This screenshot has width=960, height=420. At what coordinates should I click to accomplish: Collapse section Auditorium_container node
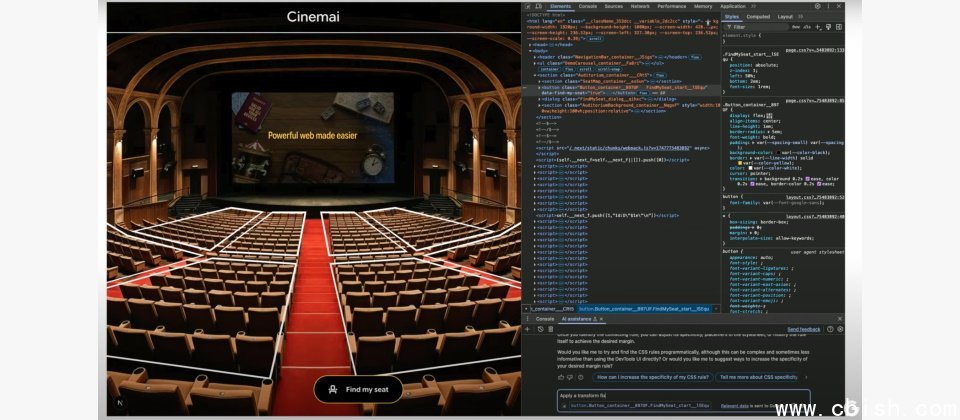tap(534, 75)
